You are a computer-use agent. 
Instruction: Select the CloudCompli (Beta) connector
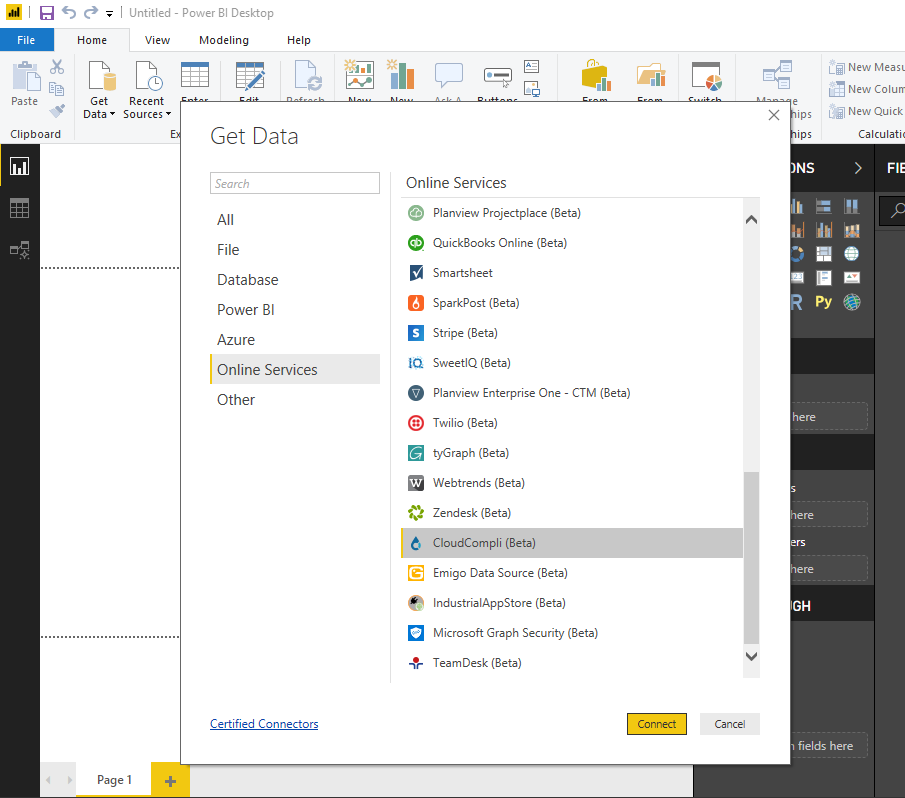[x=572, y=543]
